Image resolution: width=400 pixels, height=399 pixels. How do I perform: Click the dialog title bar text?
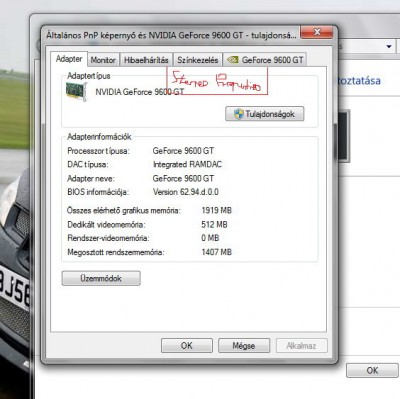tap(171, 35)
